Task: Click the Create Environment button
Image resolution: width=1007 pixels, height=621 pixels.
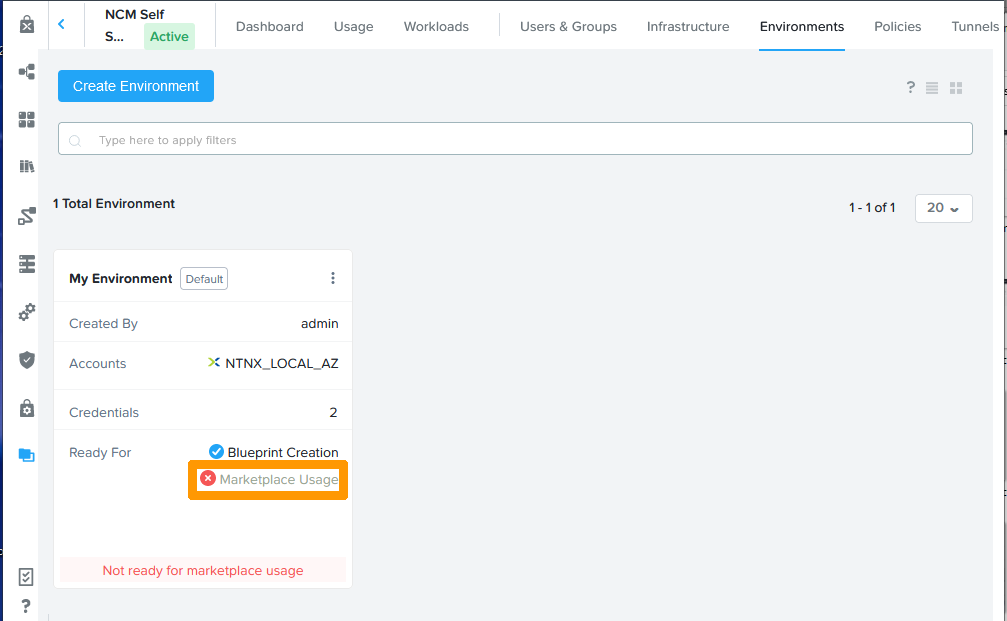Action: coord(135,86)
